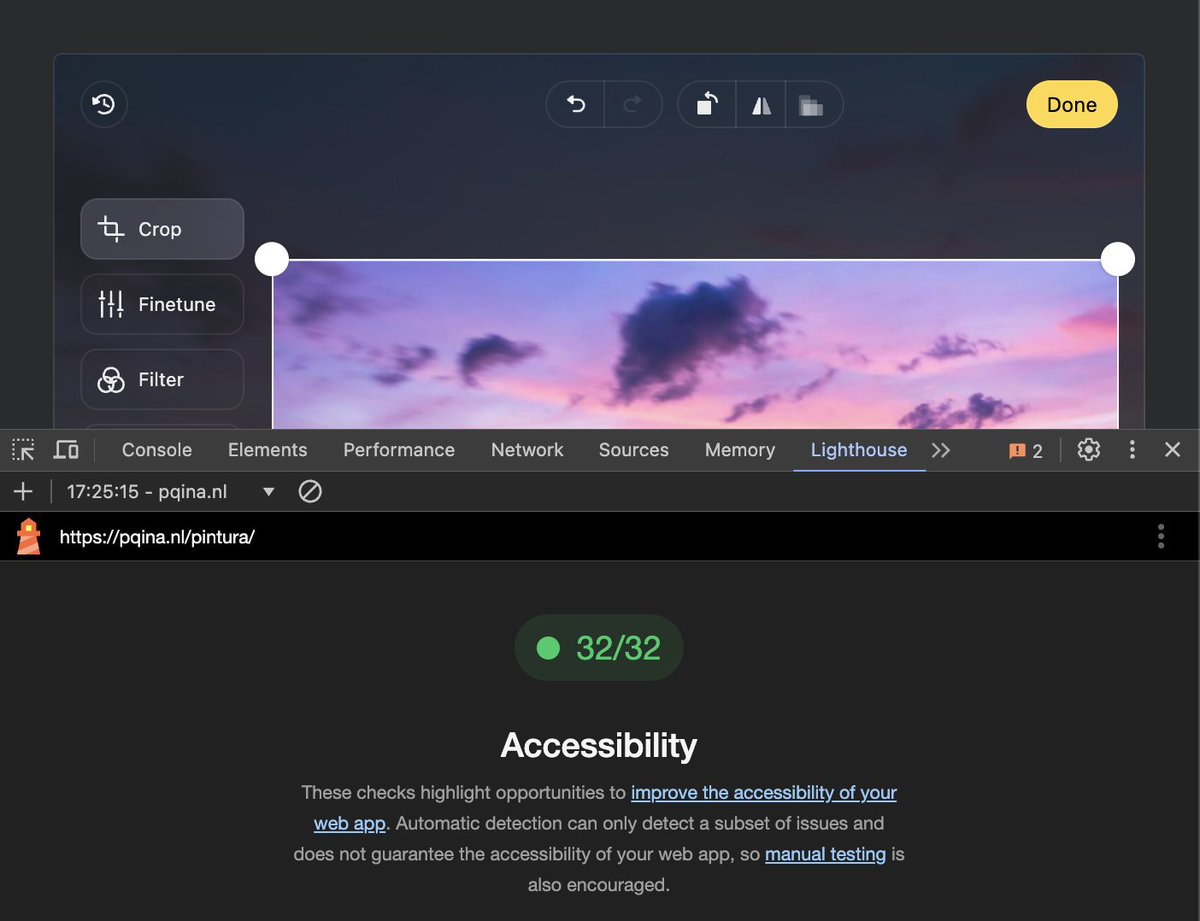Flip the image horizontally

click(x=760, y=104)
